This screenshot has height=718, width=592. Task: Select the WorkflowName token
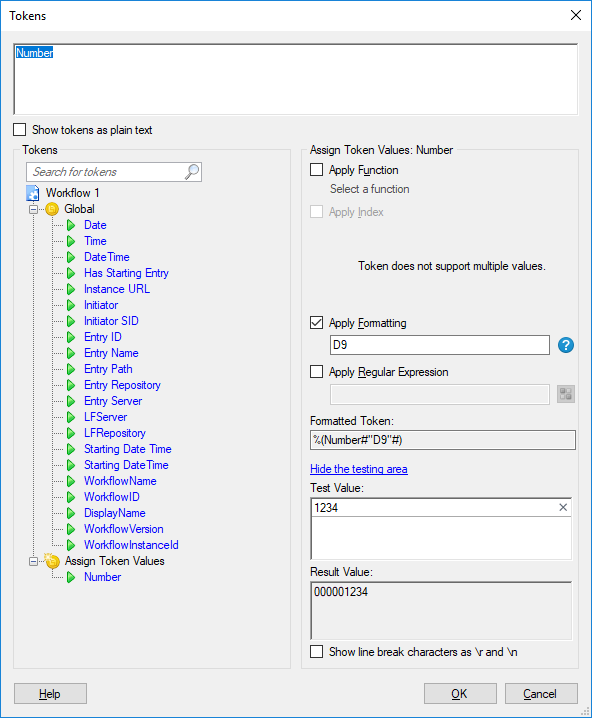pos(120,481)
